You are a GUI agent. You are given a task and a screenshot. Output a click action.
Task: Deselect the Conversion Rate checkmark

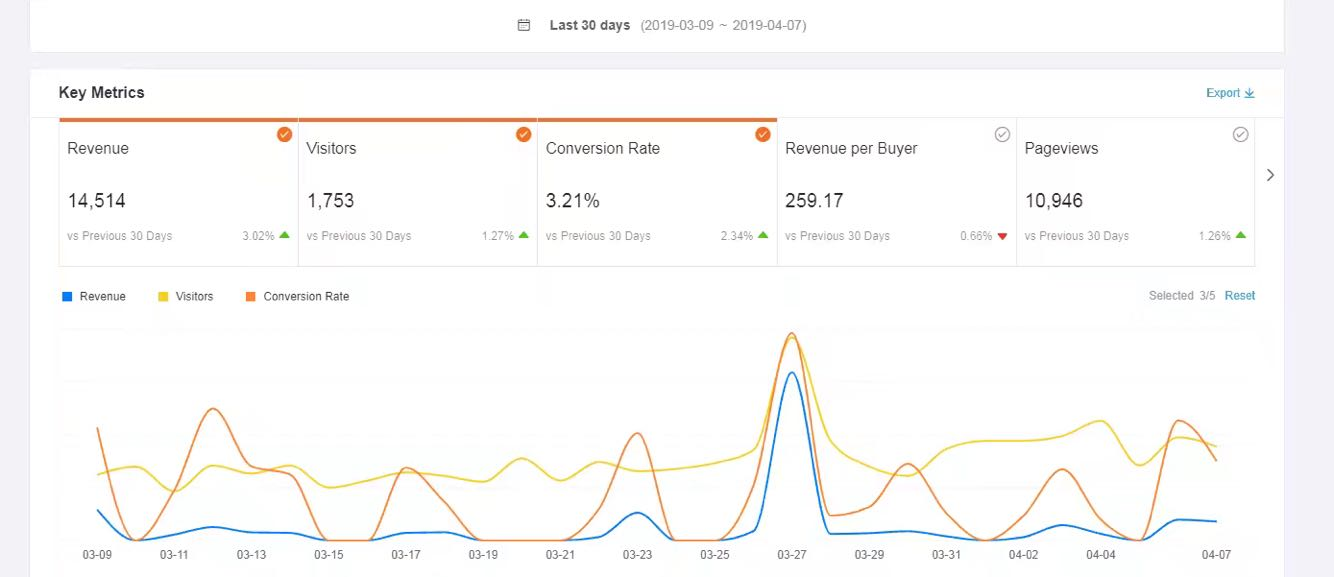pyautogui.click(x=763, y=134)
